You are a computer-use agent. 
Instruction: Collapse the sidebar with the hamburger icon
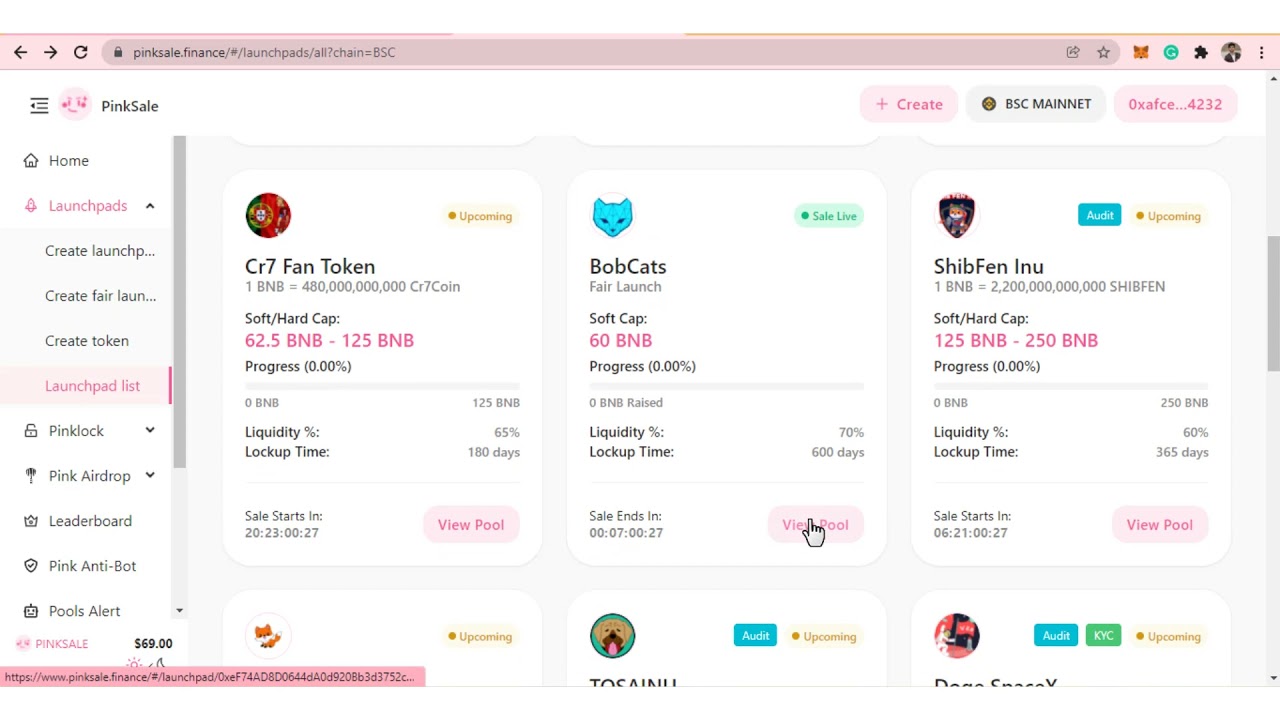click(x=39, y=105)
